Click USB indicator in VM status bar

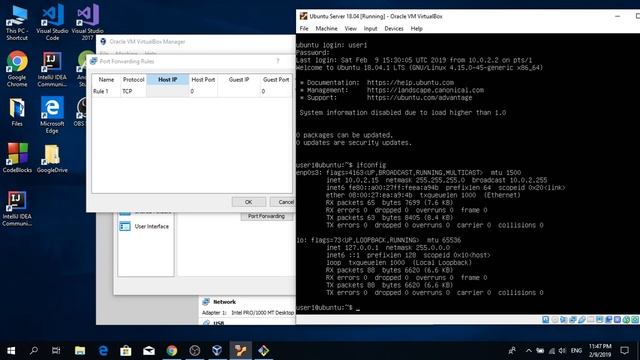(x=582, y=320)
